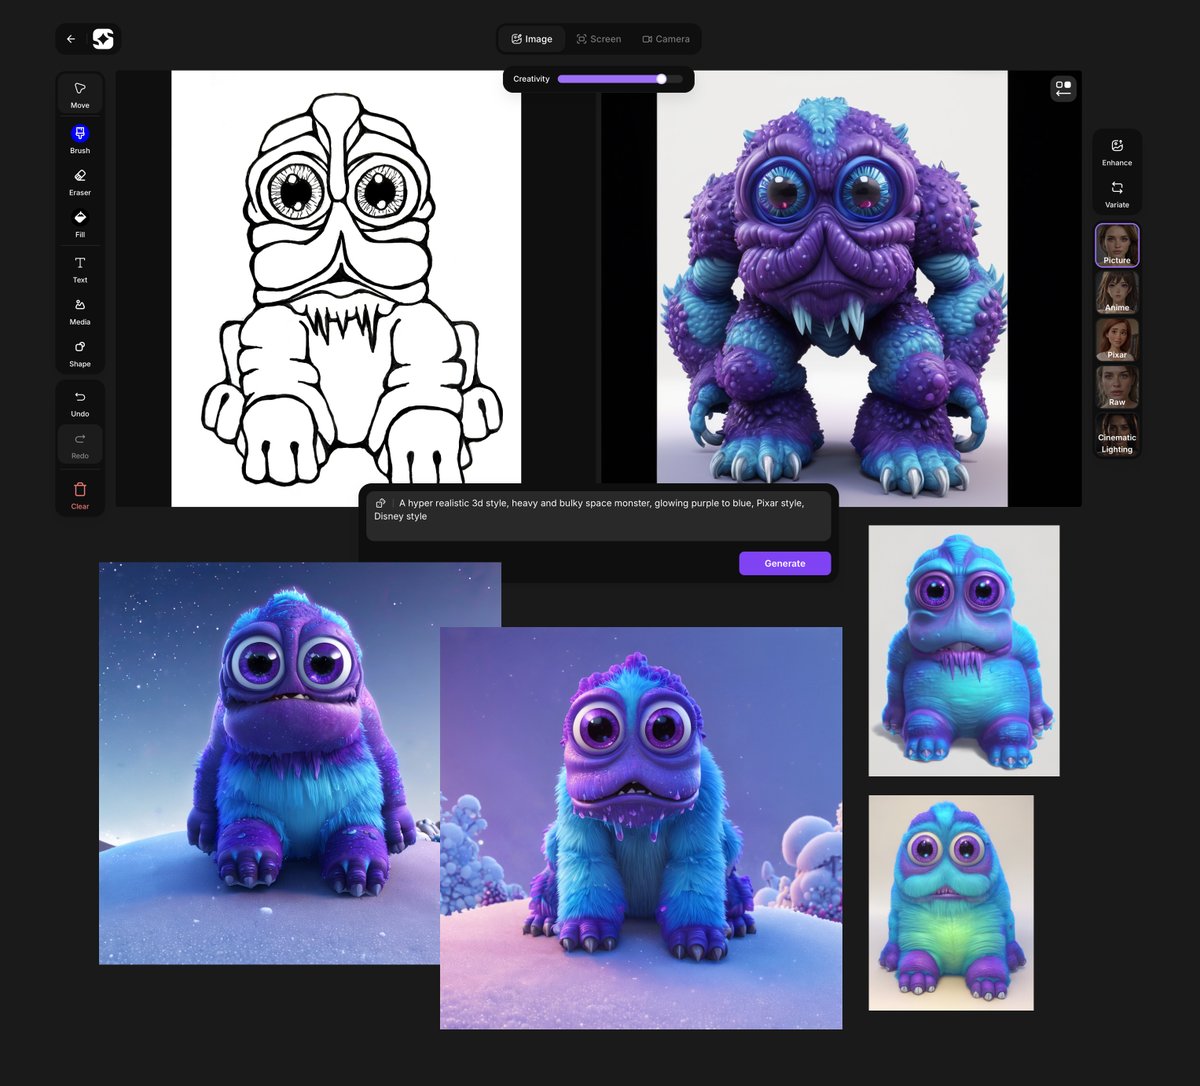Pick the Shape tool
This screenshot has width=1200, height=1086.
pos(79,355)
